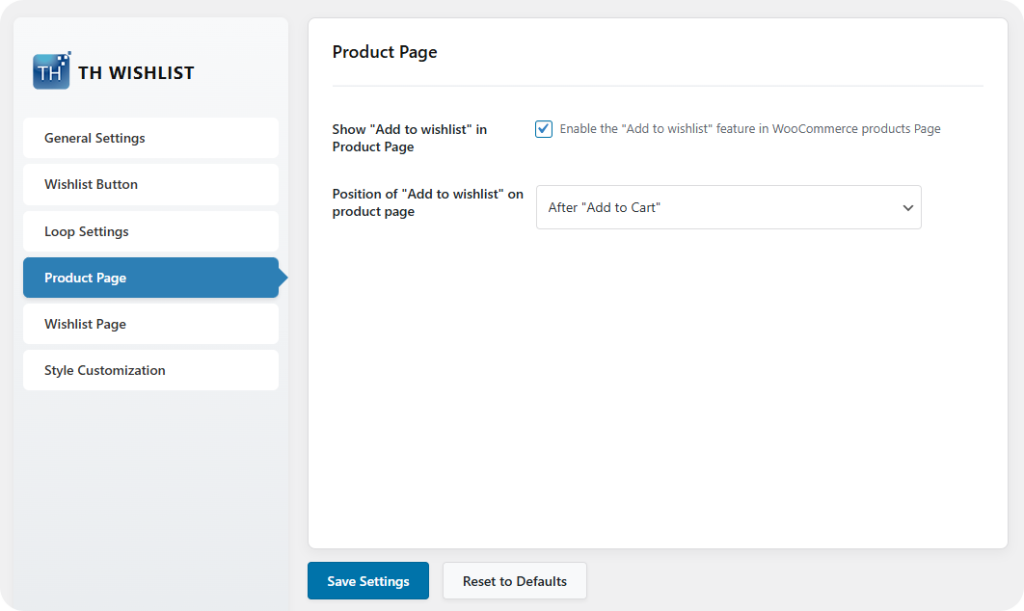This screenshot has width=1024, height=611.
Task: Open the Wishlist Button settings tab
Action: [150, 184]
